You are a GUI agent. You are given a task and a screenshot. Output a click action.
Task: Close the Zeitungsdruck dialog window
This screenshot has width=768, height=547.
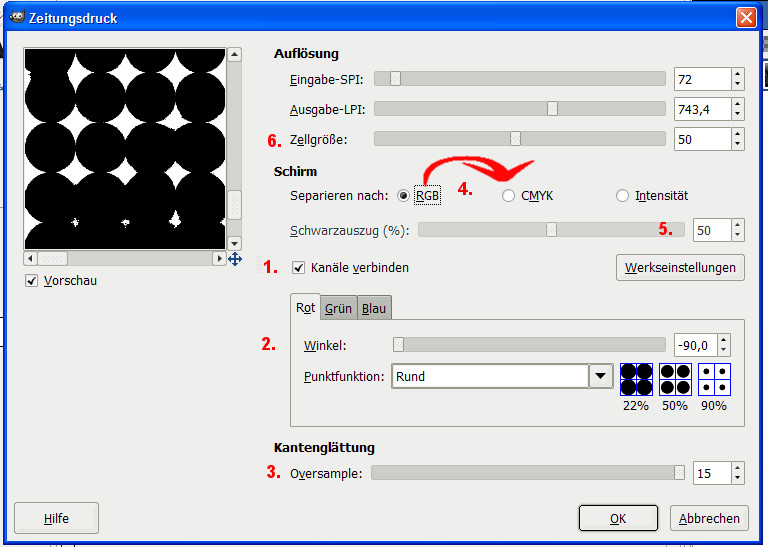pyautogui.click(x=745, y=17)
